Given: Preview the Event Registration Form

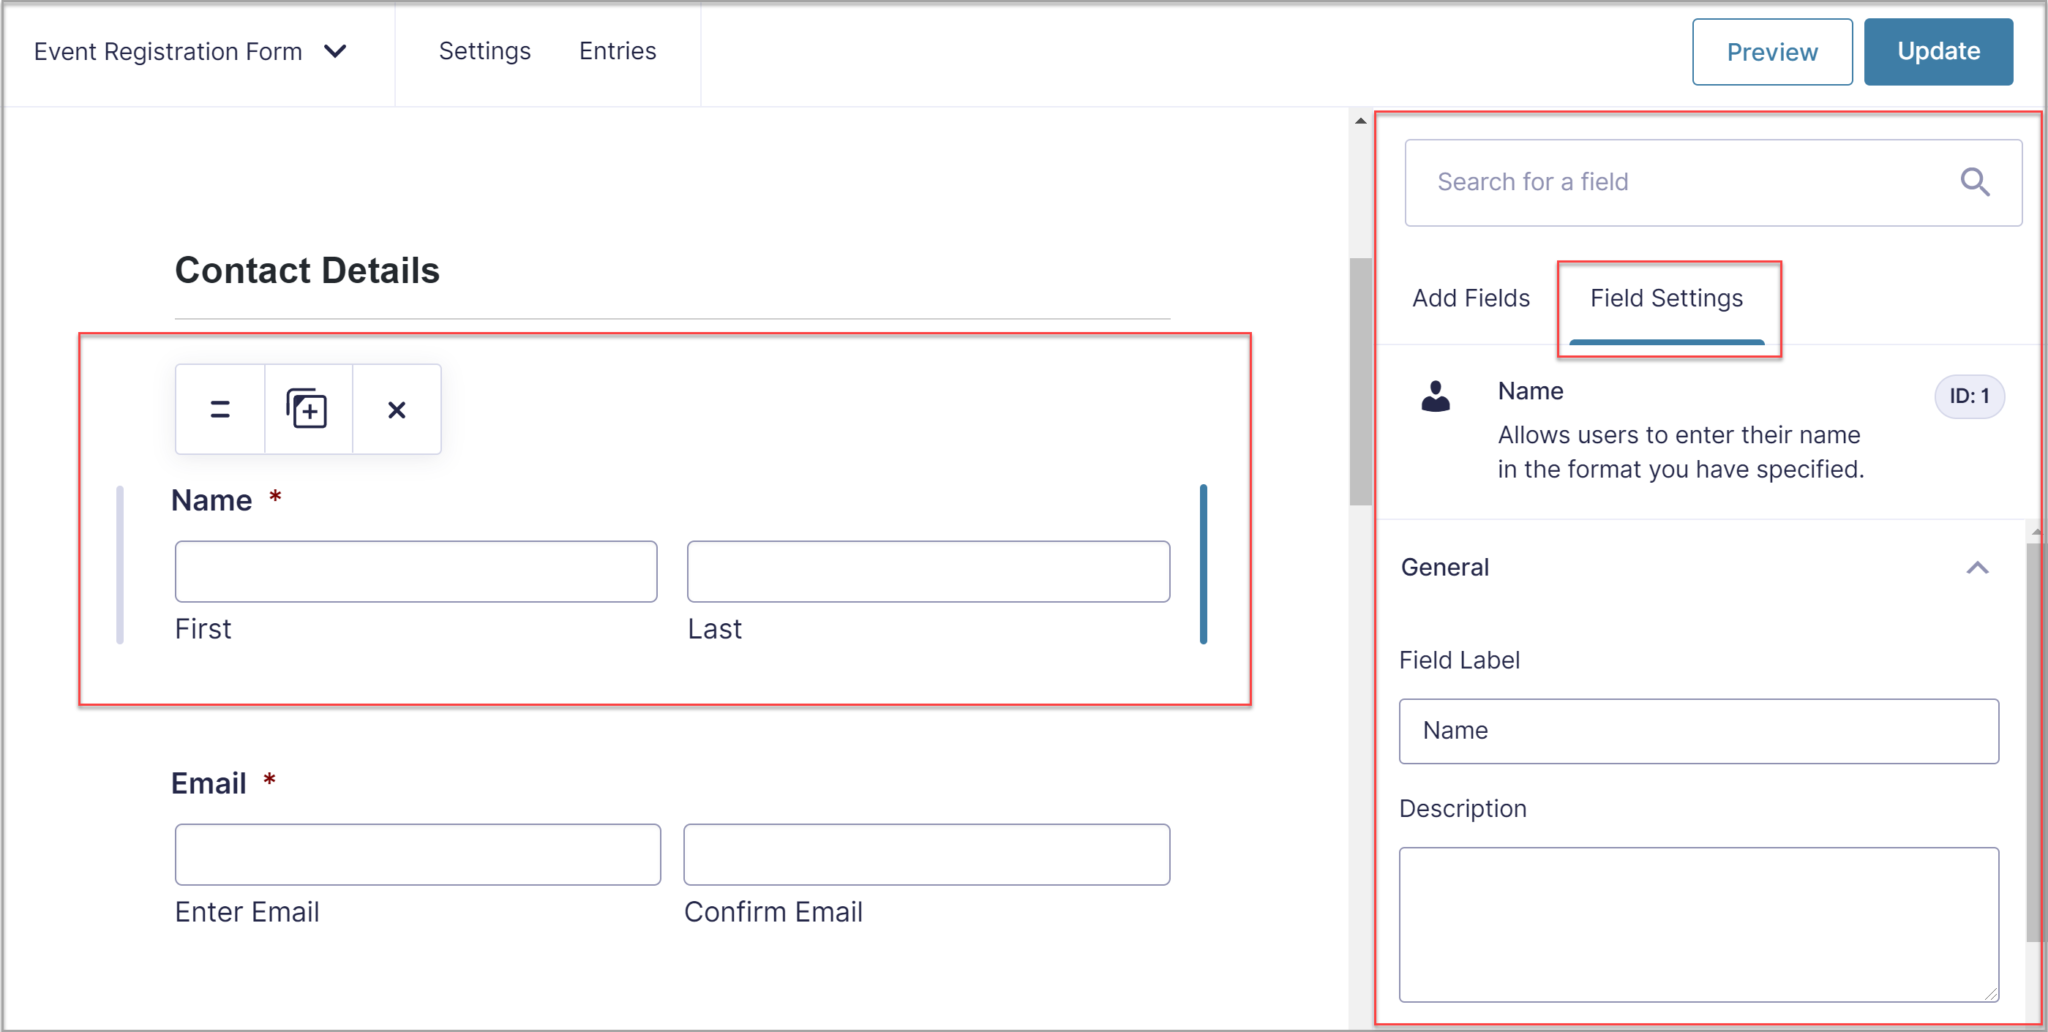Looking at the screenshot, I should tap(1771, 52).
